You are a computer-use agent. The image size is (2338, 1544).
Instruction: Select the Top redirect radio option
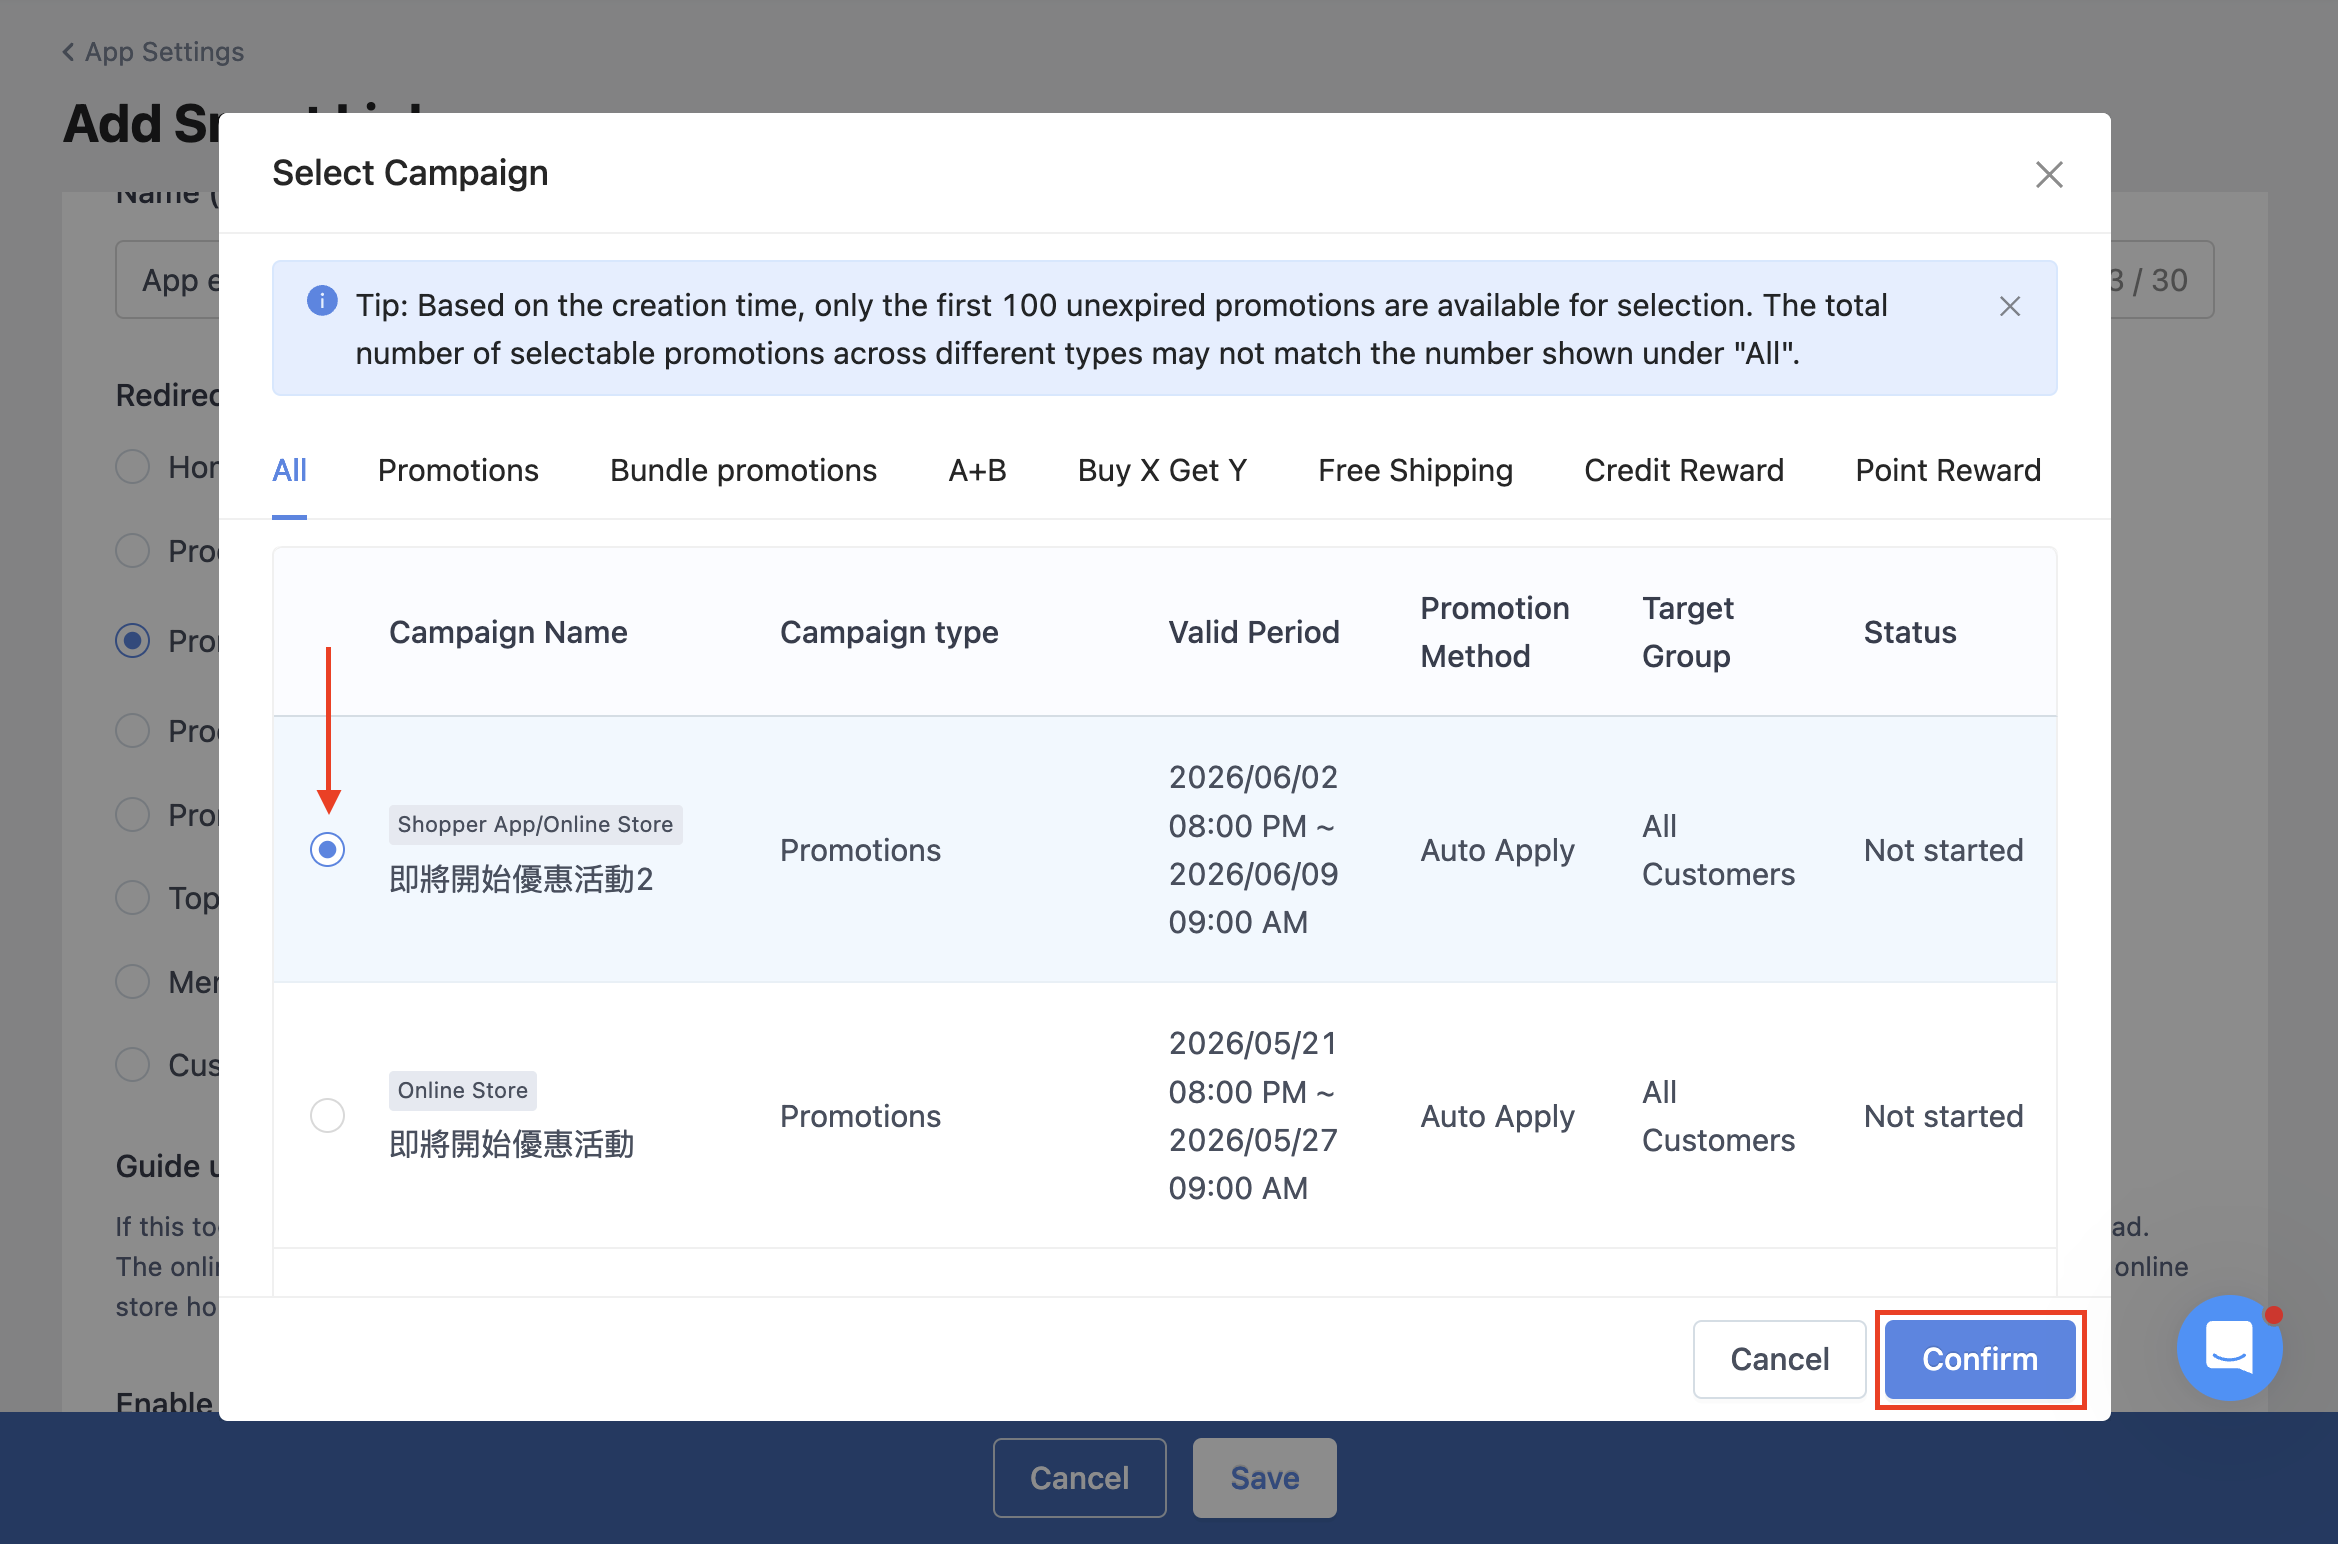pos(132,897)
